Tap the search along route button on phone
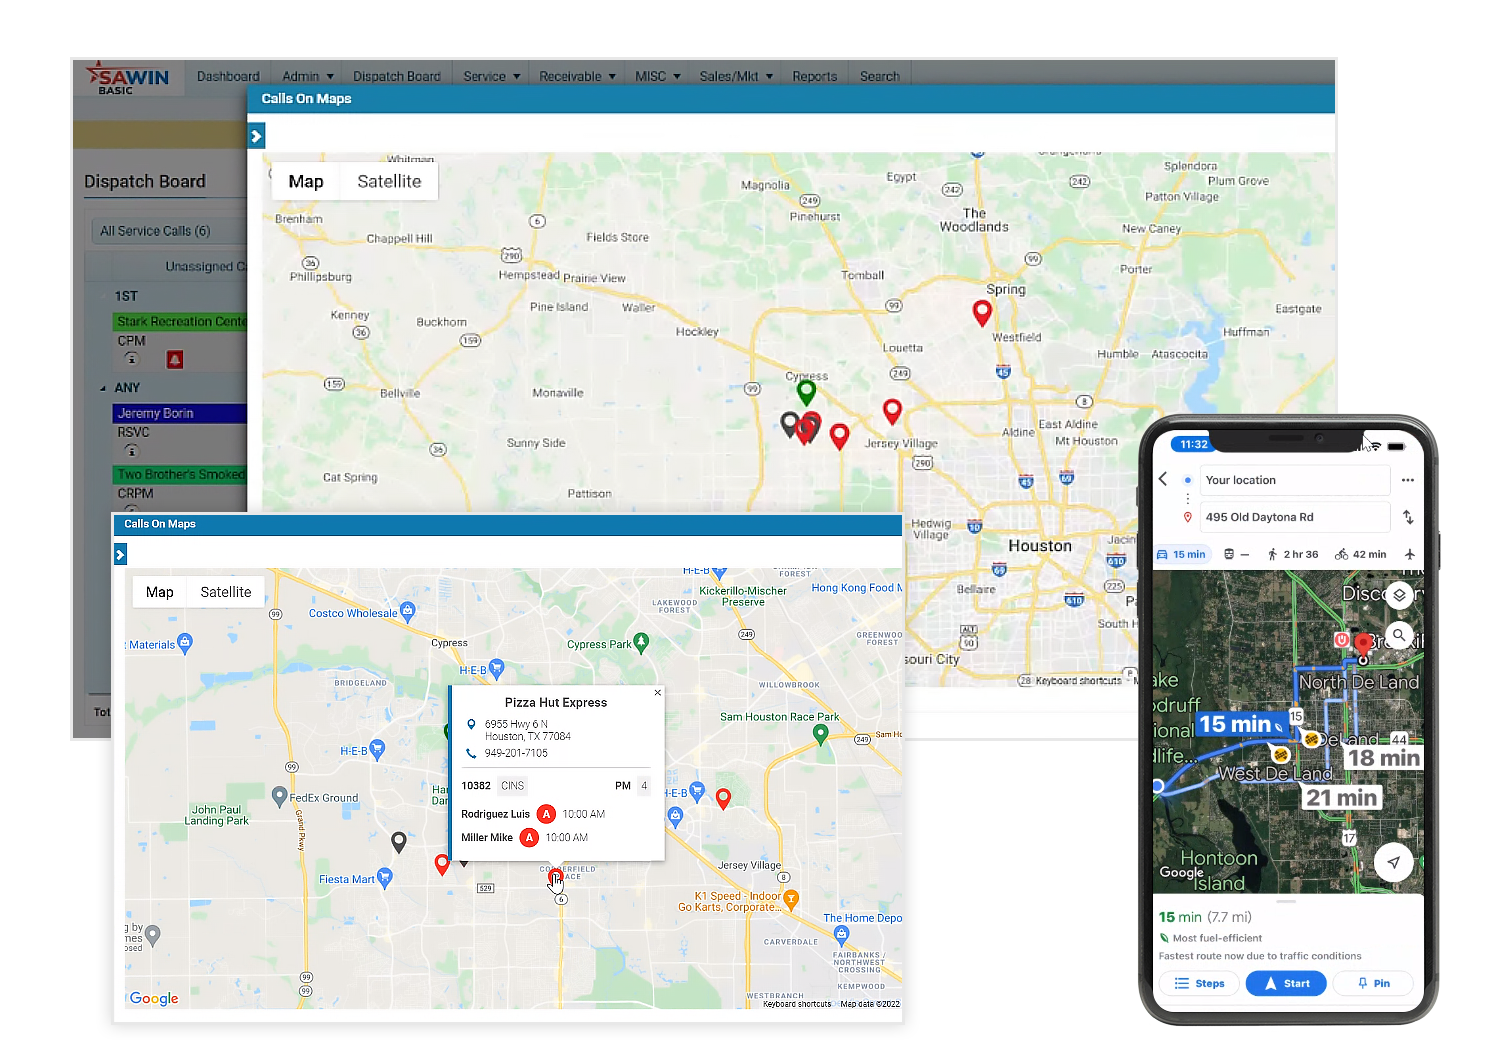The image size is (1485, 1054). [1399, 635]
